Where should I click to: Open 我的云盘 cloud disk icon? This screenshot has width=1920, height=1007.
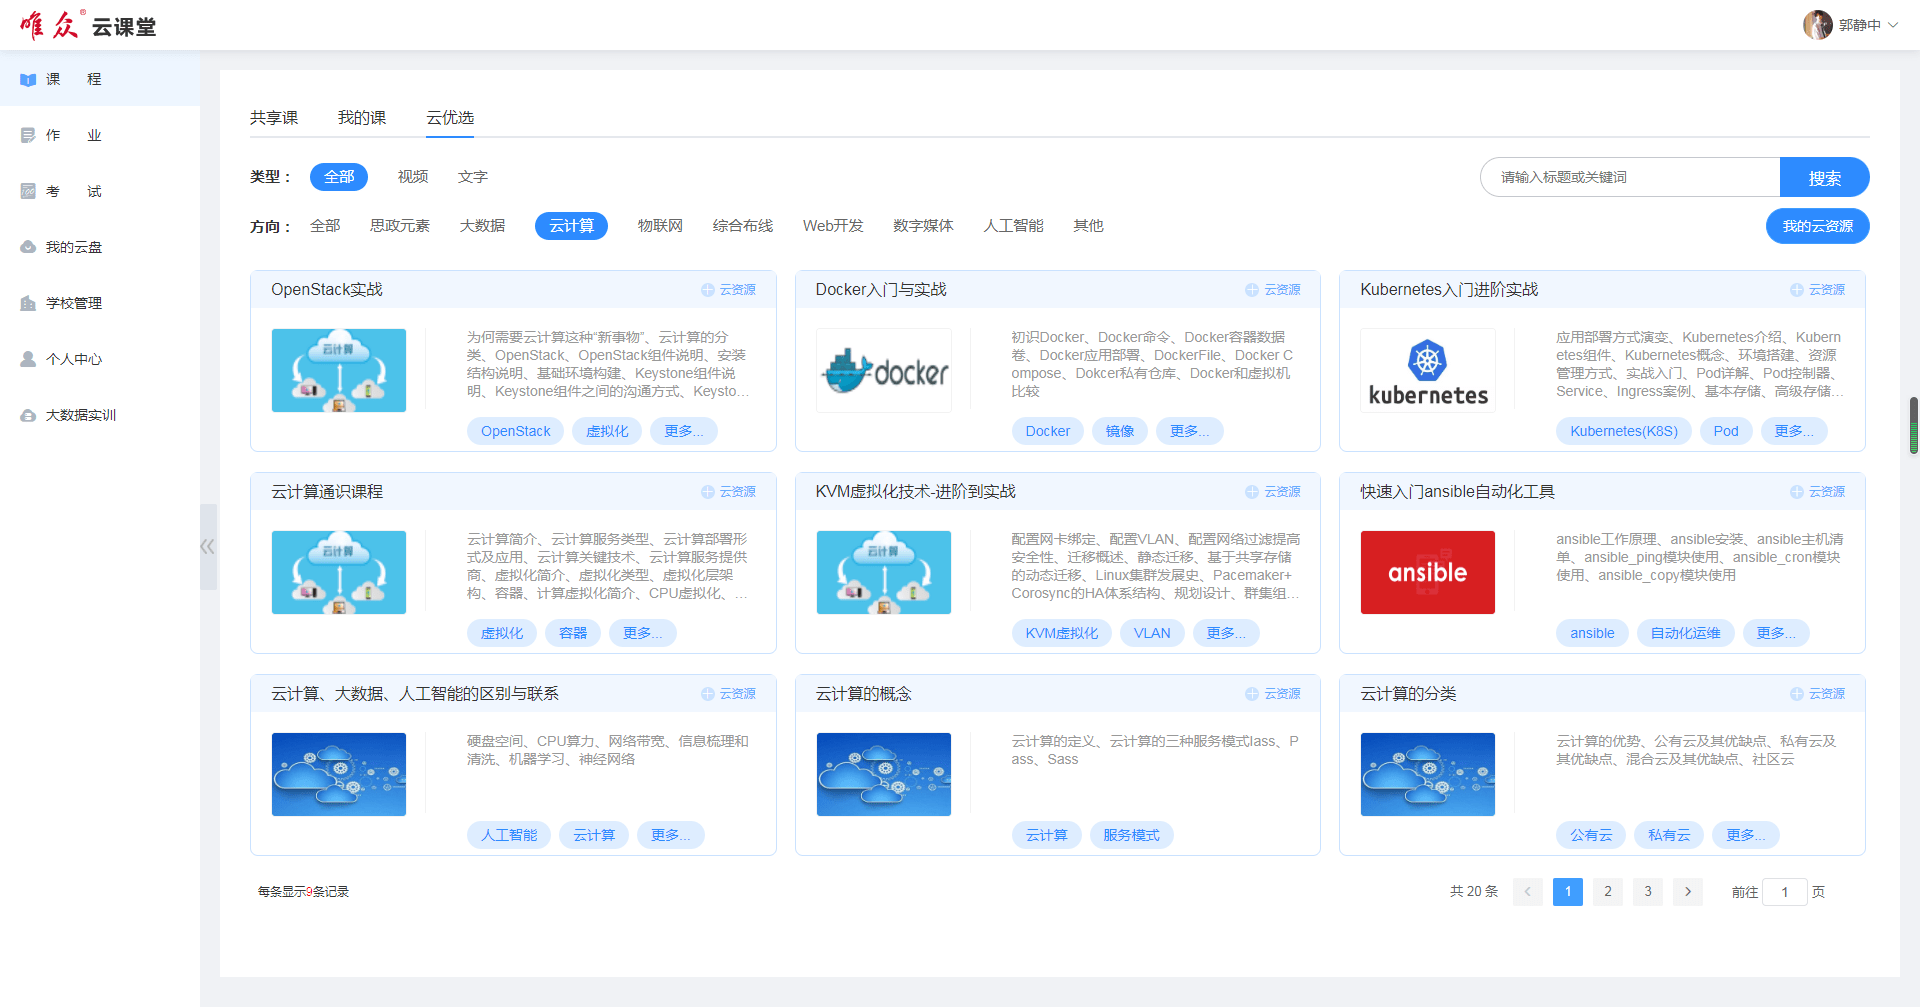(x=28, y=247)
